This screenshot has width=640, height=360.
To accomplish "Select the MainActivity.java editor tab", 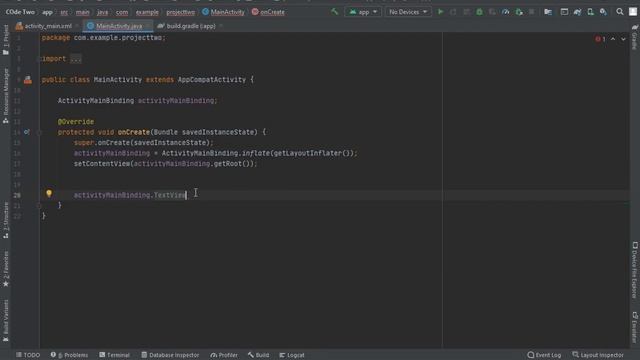I will 119,26.
